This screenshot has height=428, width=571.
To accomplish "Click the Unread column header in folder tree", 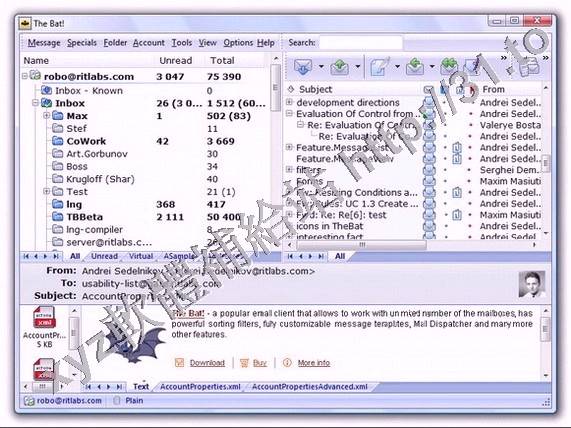I will tap(176, 60).
